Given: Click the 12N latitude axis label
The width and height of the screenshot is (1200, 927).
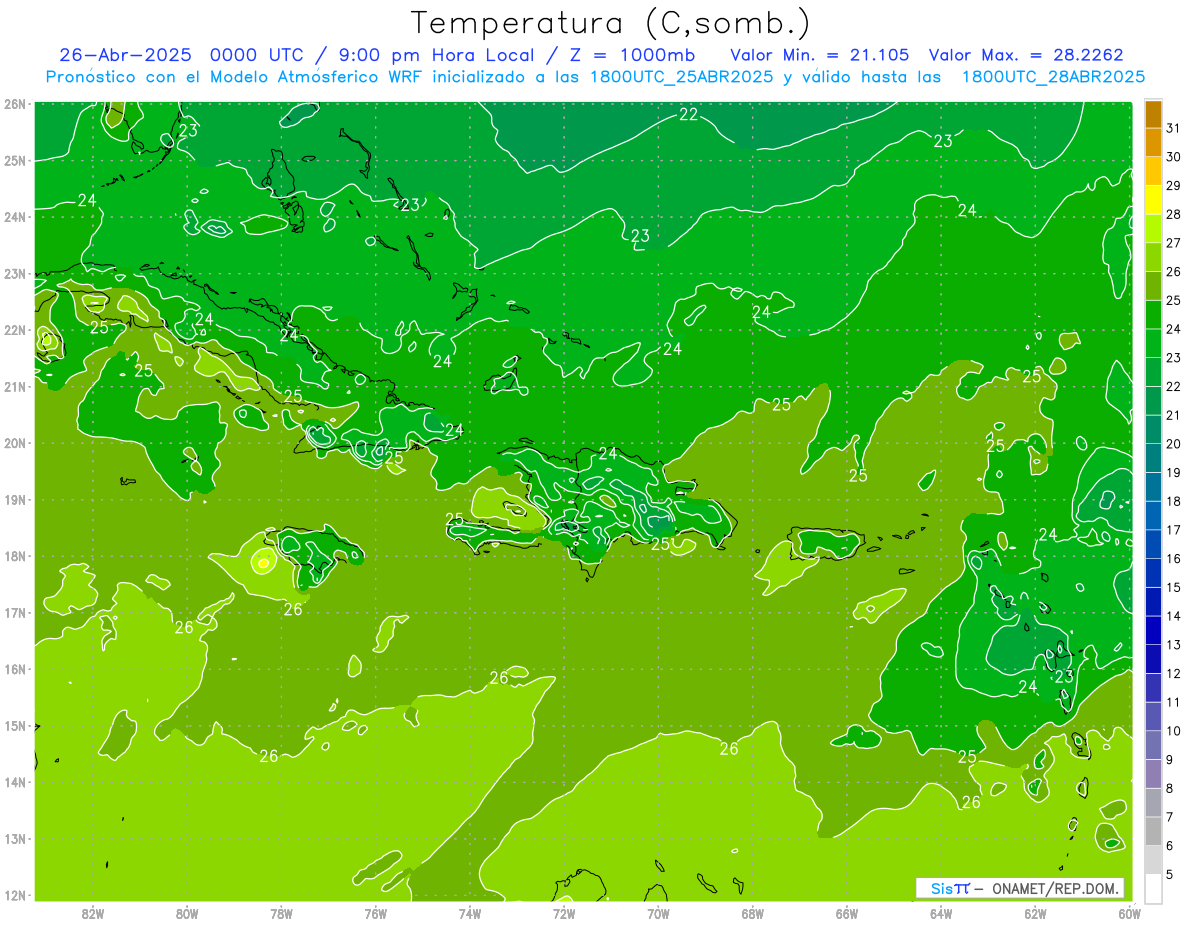Looking at the screenshot, I should pos(15,895).
